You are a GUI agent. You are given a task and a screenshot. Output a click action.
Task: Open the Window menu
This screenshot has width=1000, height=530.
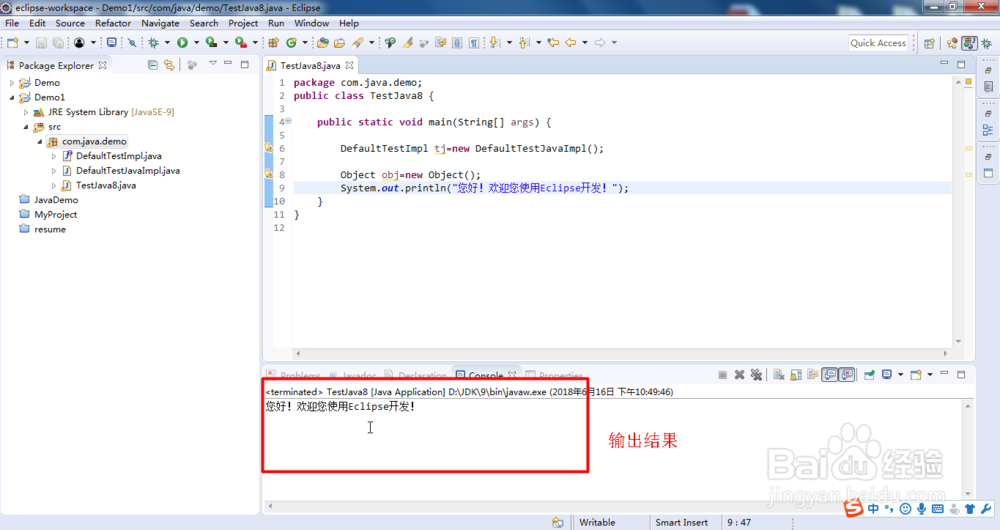pyautogui.click(x=311, y=23)
